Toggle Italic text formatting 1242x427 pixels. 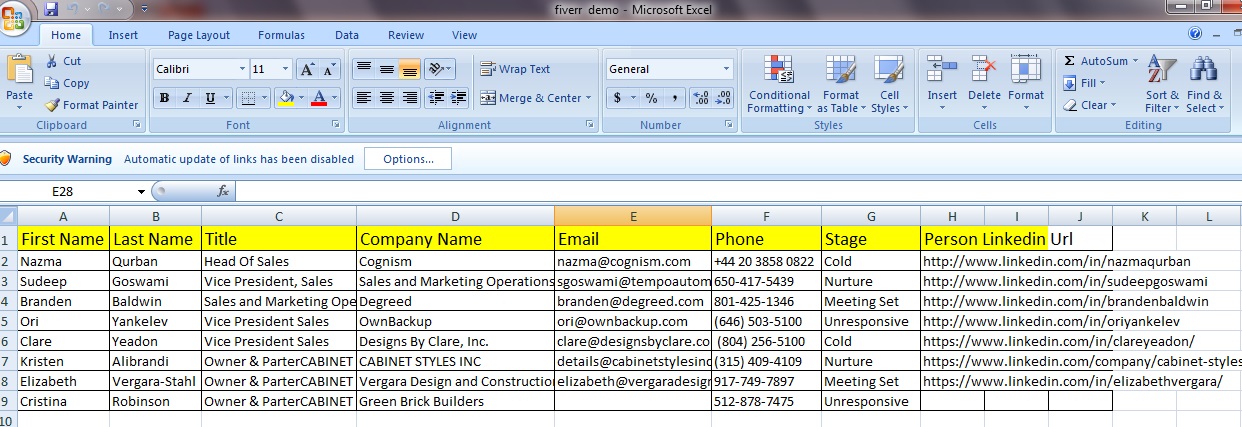click(187, 98)
